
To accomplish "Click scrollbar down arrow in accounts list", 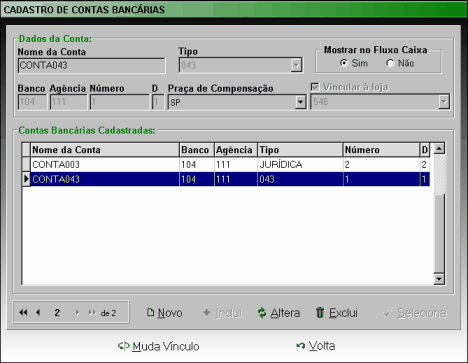I will [439, 279].
